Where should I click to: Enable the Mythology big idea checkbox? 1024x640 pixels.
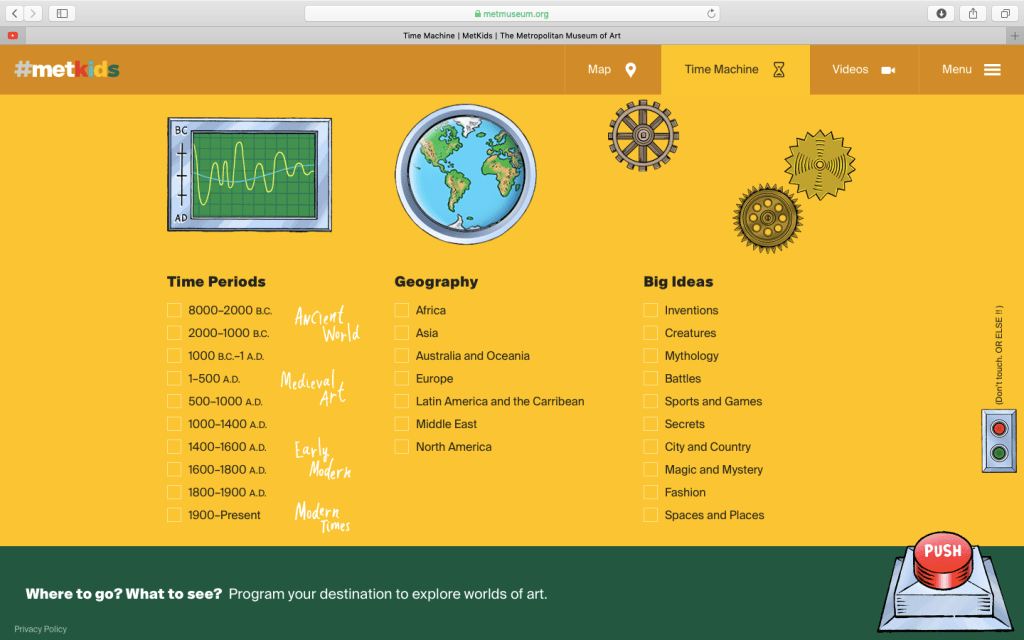coord(651,356)
